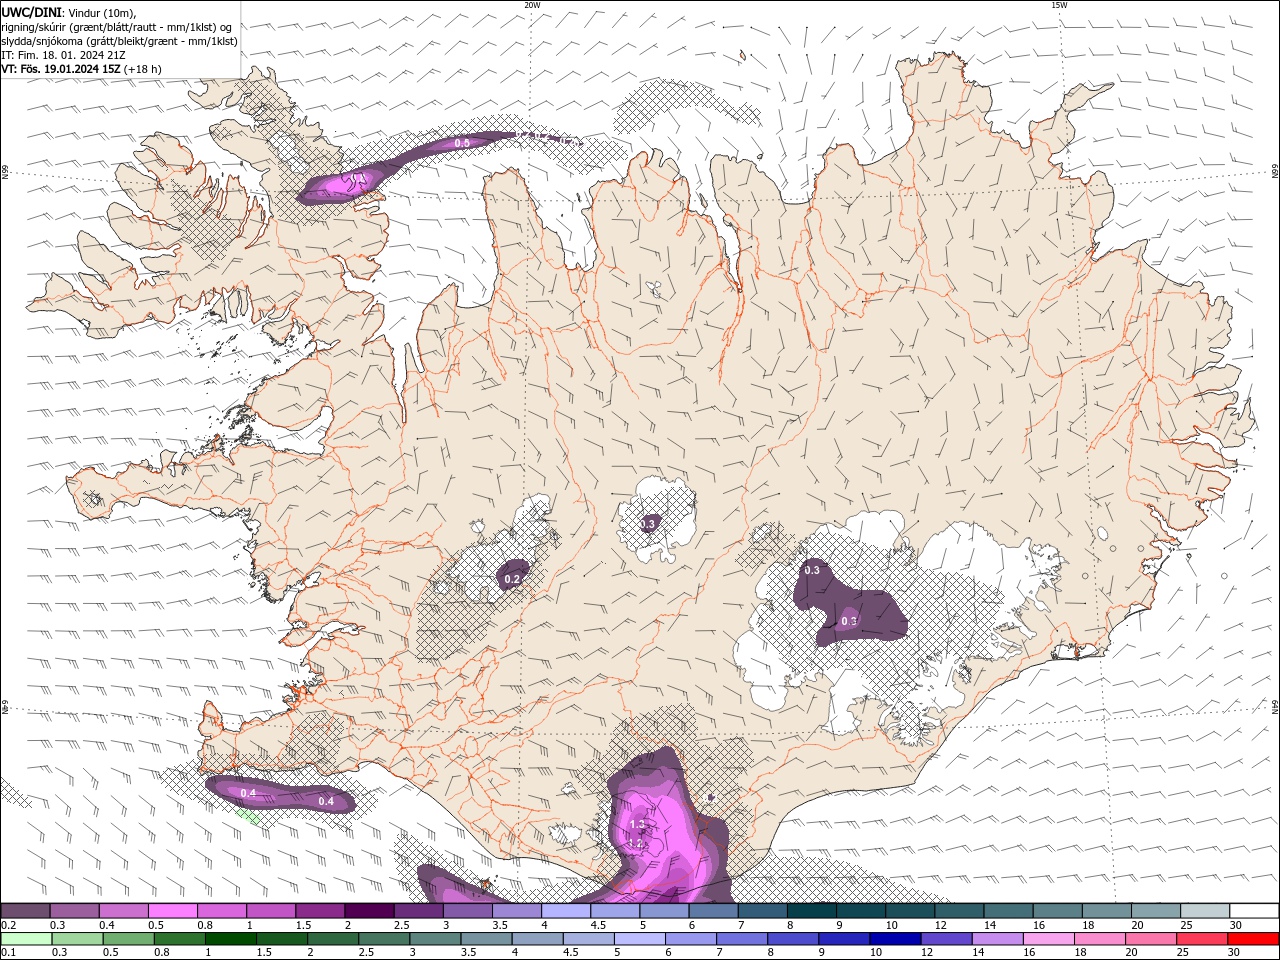Select the mauve 0.3 swatch in upper legend

[x=74, y=911]
